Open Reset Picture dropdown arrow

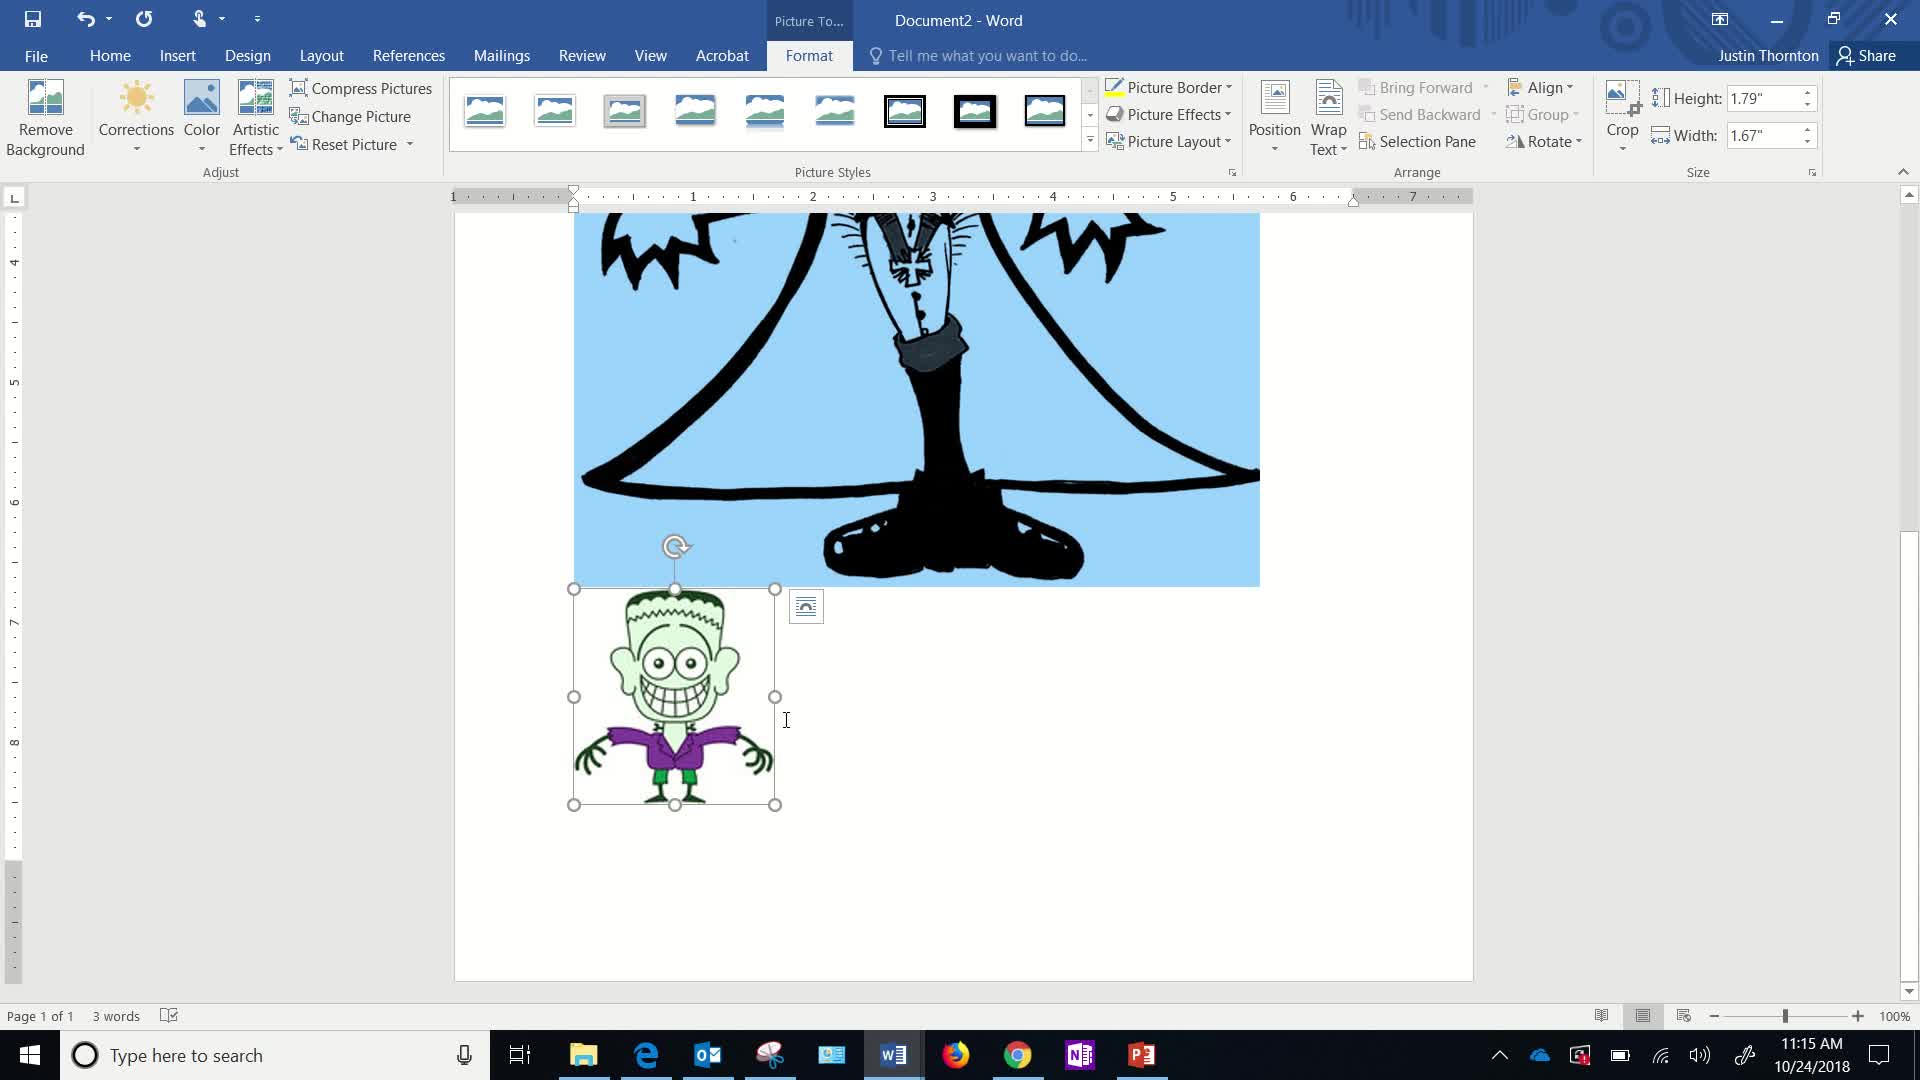[x=410, y=144]
